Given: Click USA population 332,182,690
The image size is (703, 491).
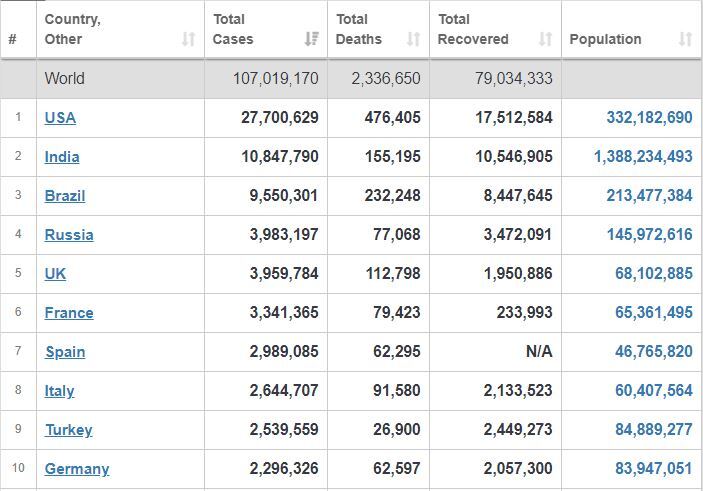Looking at the screenshot, I should 649,117.
